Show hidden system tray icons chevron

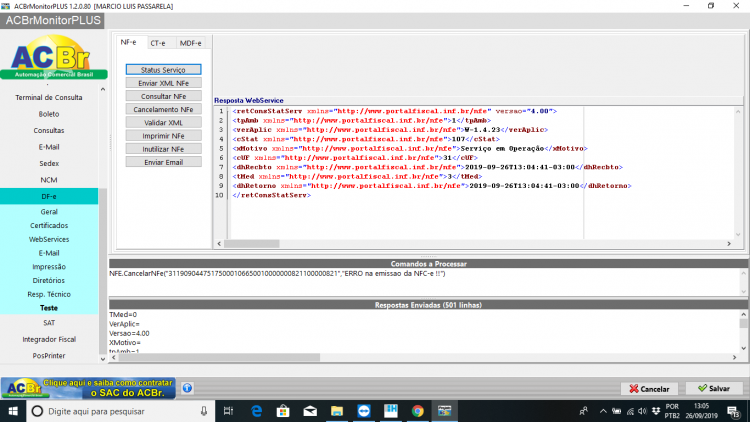(603, 411)
